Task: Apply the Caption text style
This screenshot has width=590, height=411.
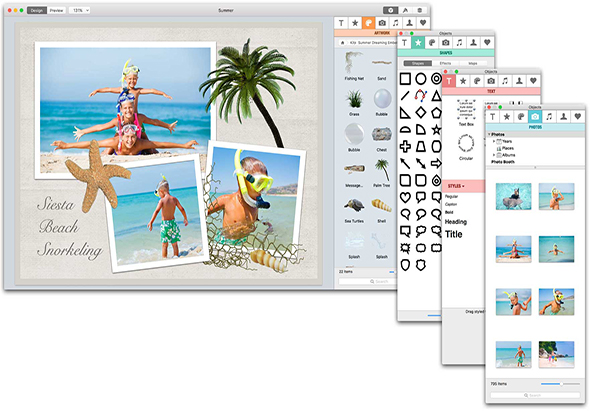Action: coord(451,204)
